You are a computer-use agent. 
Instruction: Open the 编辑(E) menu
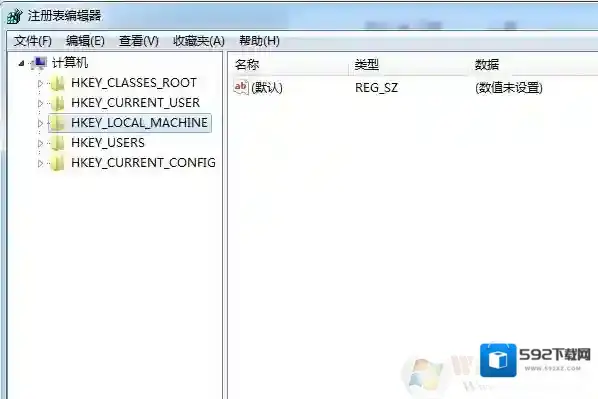[x=85, y=41]
